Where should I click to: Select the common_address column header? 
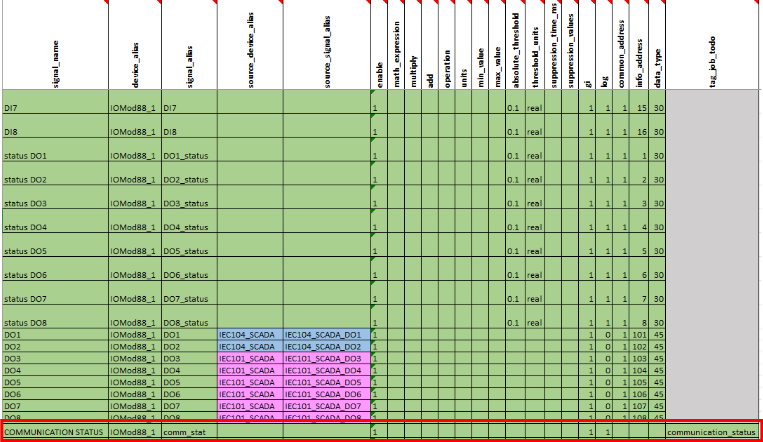coord(621,45)
